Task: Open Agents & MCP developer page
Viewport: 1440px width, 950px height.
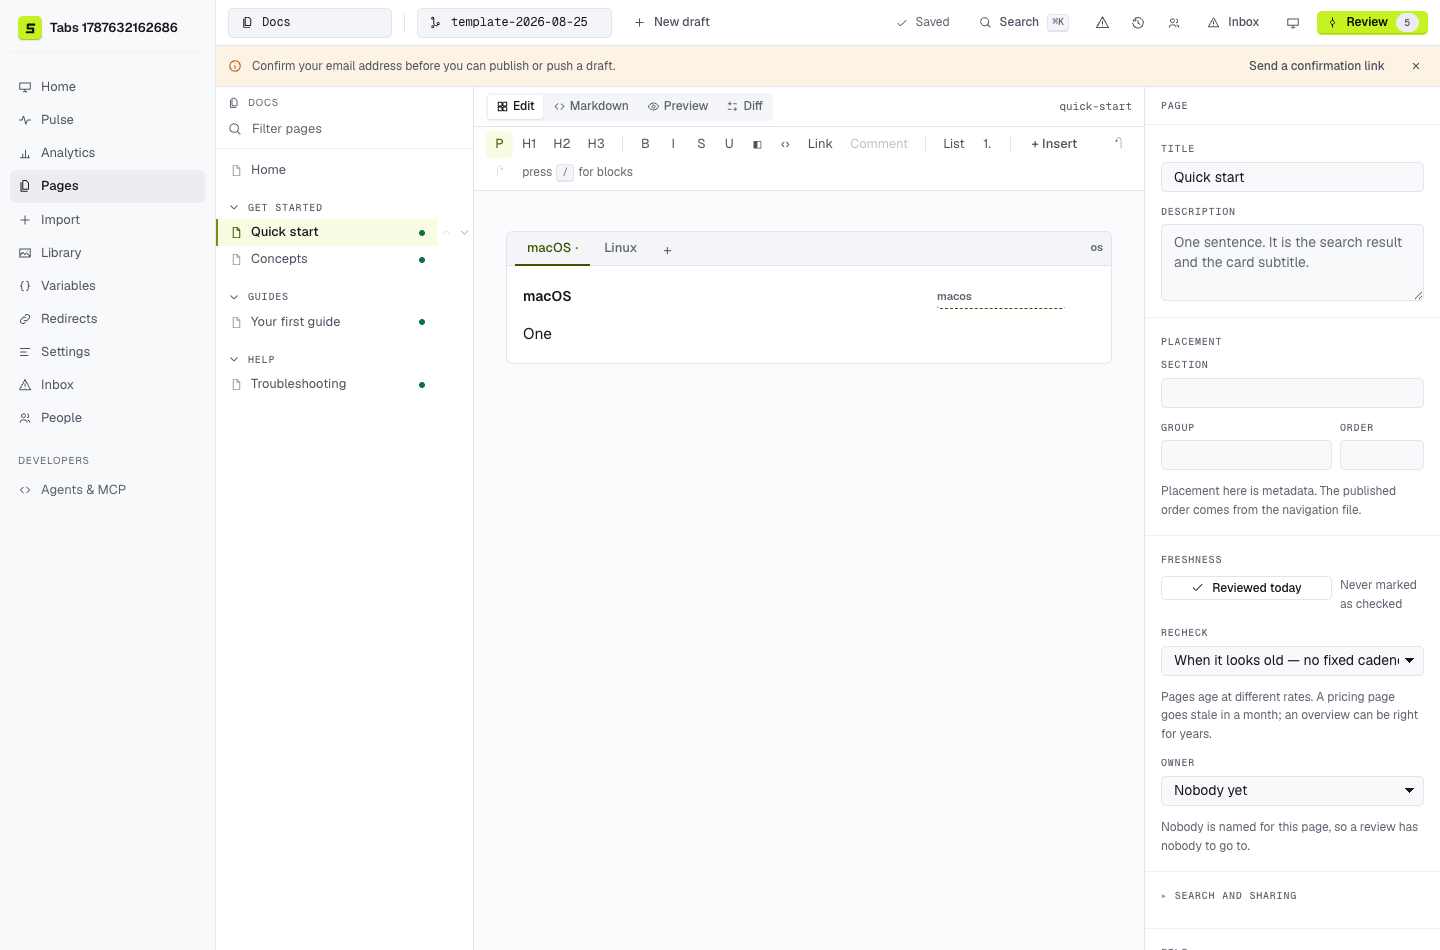Action: pyautogui.click(x=107, y=490)
